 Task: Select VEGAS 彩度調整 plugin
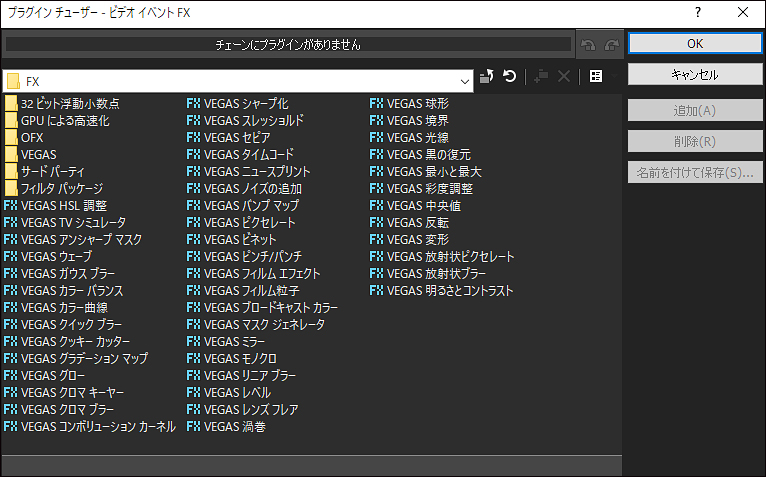coord(421,189)
